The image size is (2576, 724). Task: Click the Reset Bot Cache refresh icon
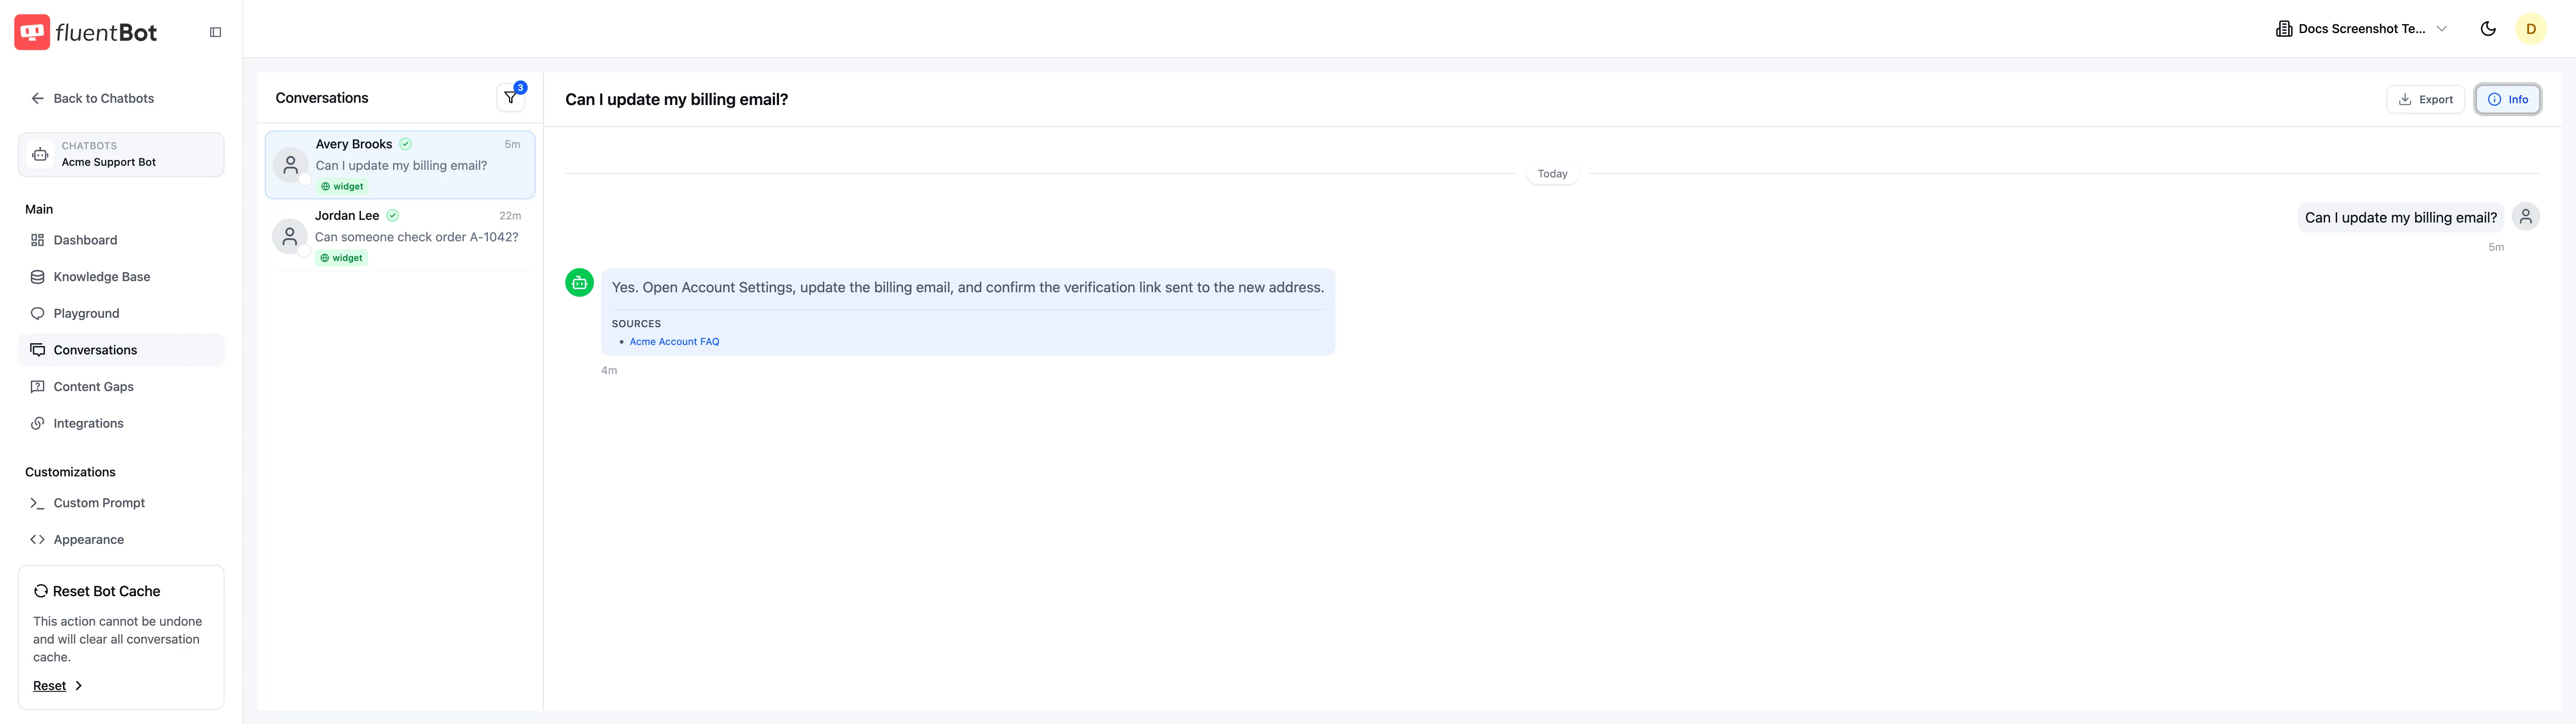coord(41,591)
